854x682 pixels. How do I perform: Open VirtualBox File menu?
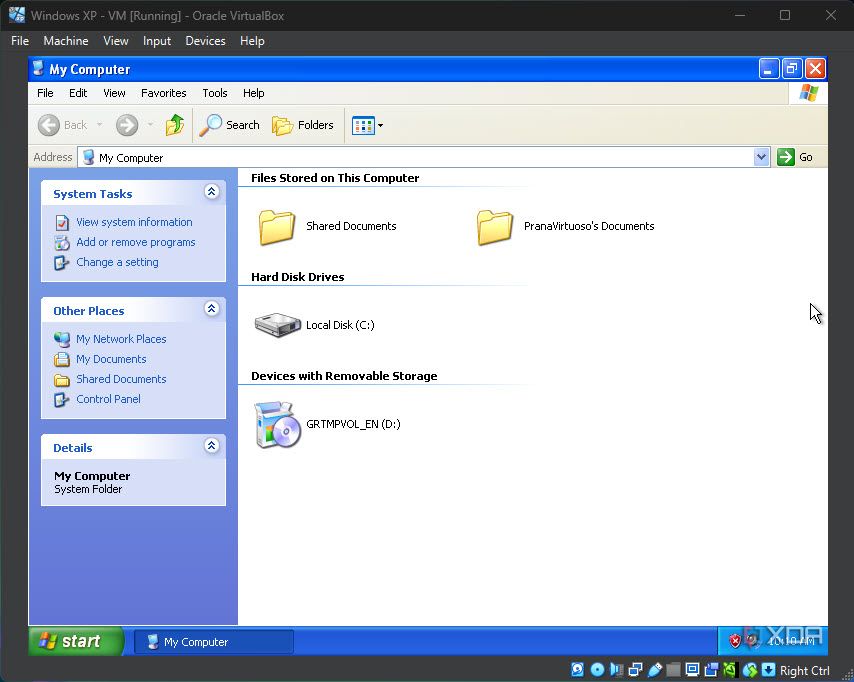20,41
